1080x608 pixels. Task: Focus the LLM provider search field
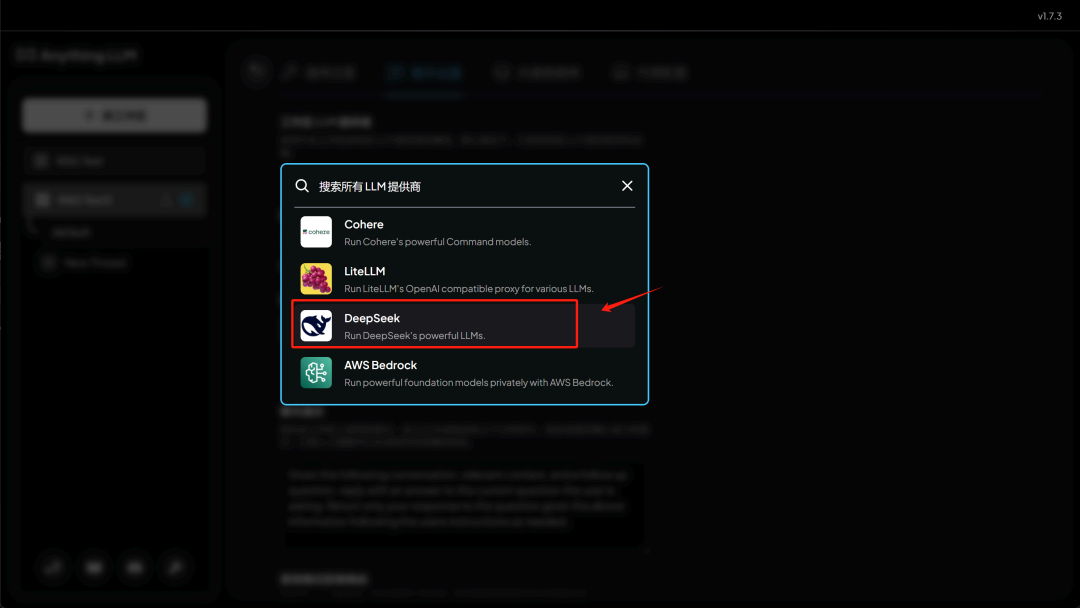click(x=465, y=187)
